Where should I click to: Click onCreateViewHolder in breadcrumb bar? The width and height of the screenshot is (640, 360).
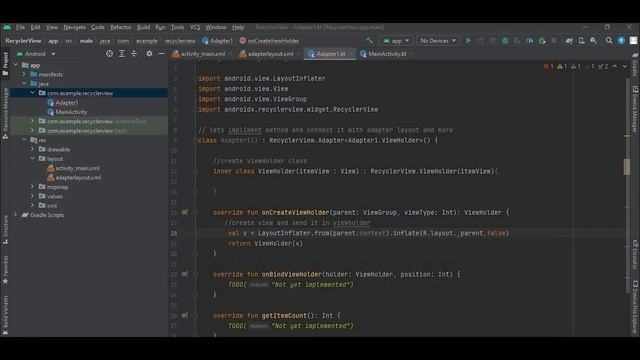pyautogui.click(x=269, y=41)
